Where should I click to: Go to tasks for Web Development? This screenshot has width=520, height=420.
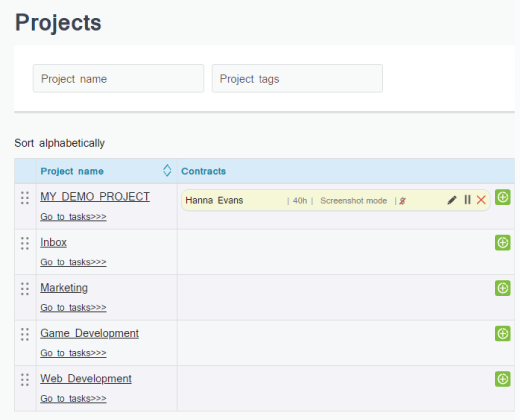point(73,398)
